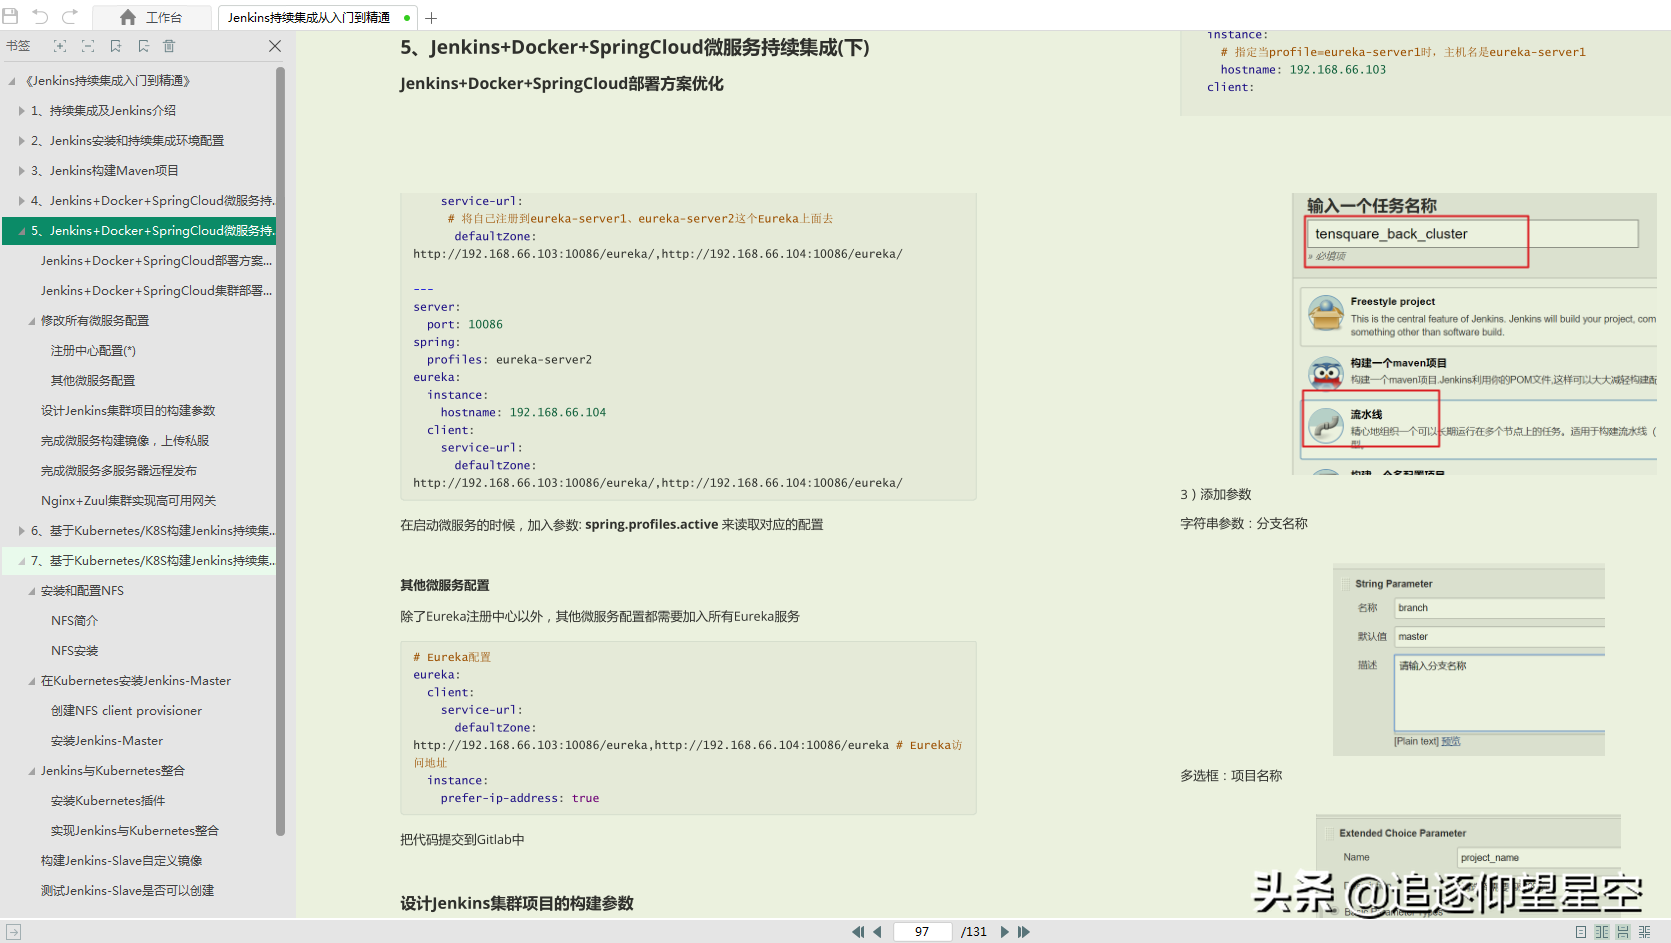
Task: Switch to single page view icon
Action: click(1581, 932)
